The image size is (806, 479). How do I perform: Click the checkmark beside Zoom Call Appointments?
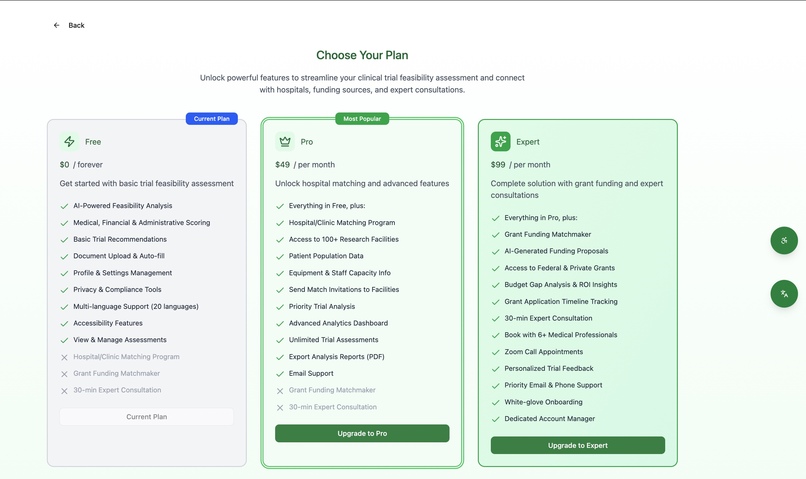coord(496,352)
